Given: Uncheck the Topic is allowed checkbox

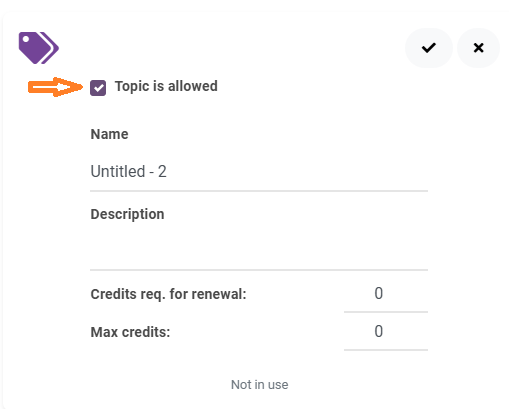Looking at the screenshot, I should pyautogui.click(x=98, y=88).
